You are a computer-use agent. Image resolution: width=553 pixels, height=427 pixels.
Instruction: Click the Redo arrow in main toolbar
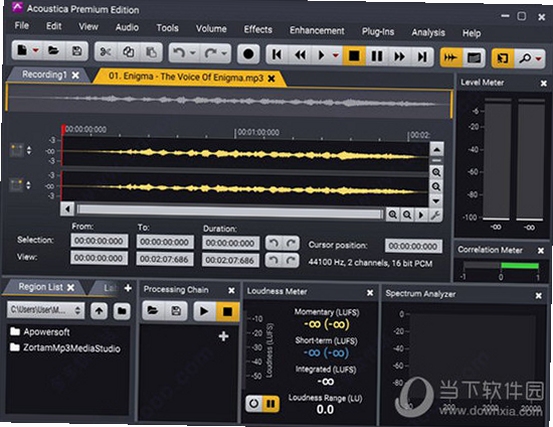210,54
